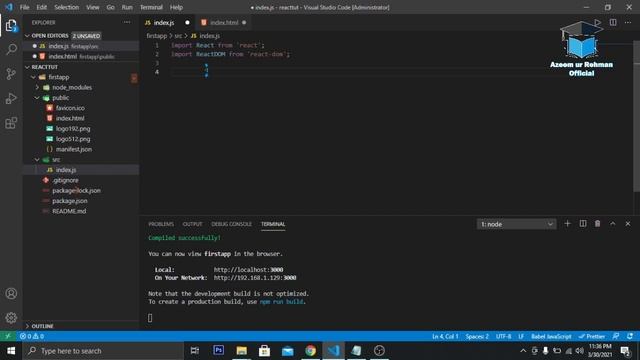640x360 pixels.
Task: Click the feedback icon in status bar
Action: pyautogui.click(x=616, y=336)
